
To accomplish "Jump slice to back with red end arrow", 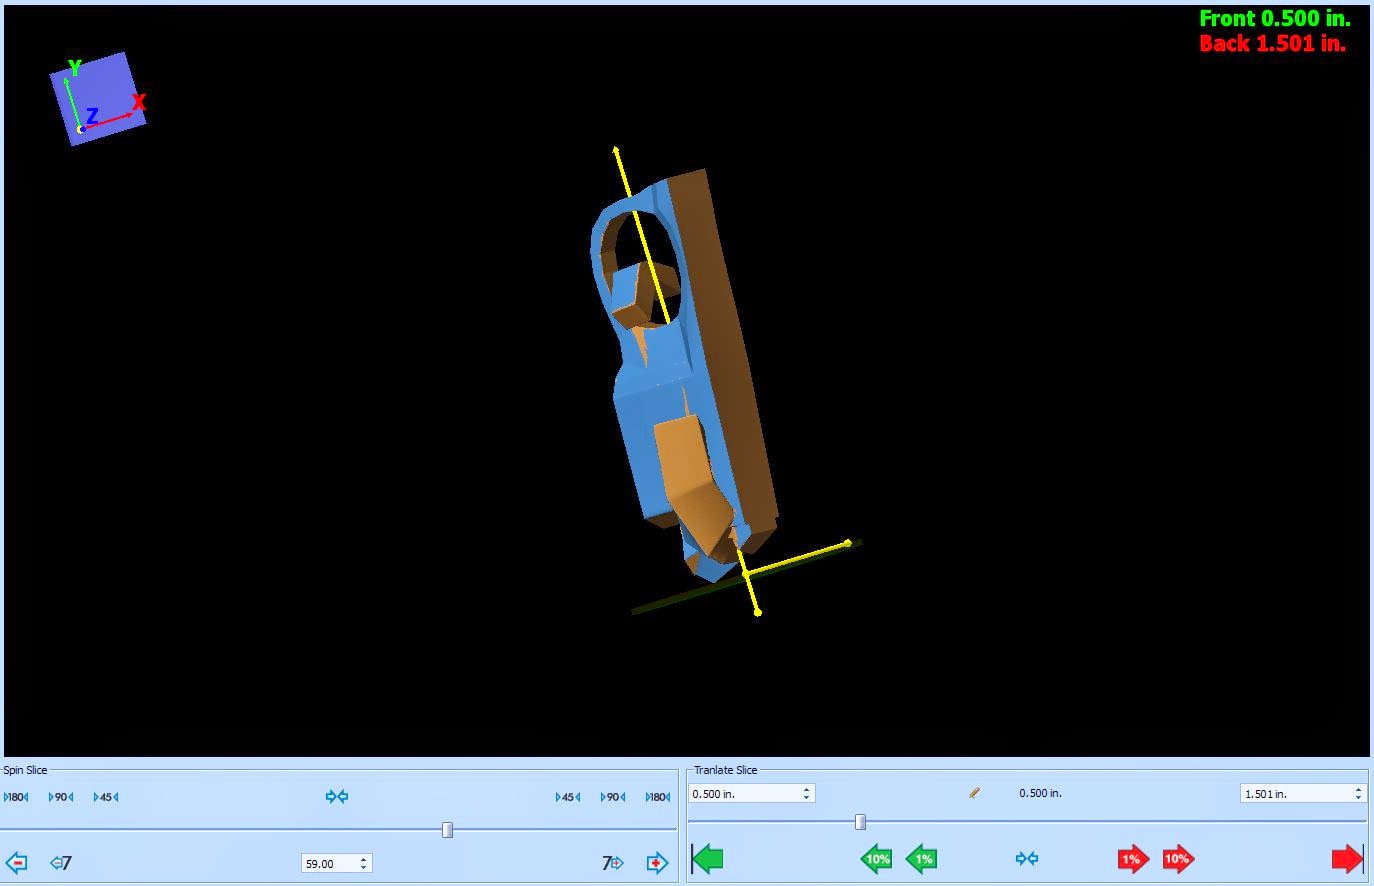I will click(x=1347, y=858).
